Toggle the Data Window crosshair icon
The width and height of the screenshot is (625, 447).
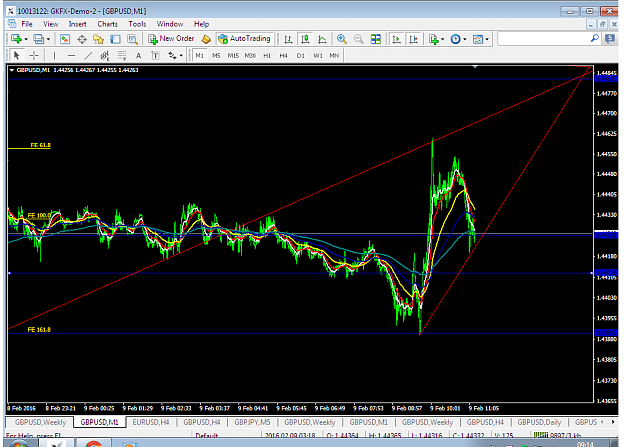(x=82, y=39)
